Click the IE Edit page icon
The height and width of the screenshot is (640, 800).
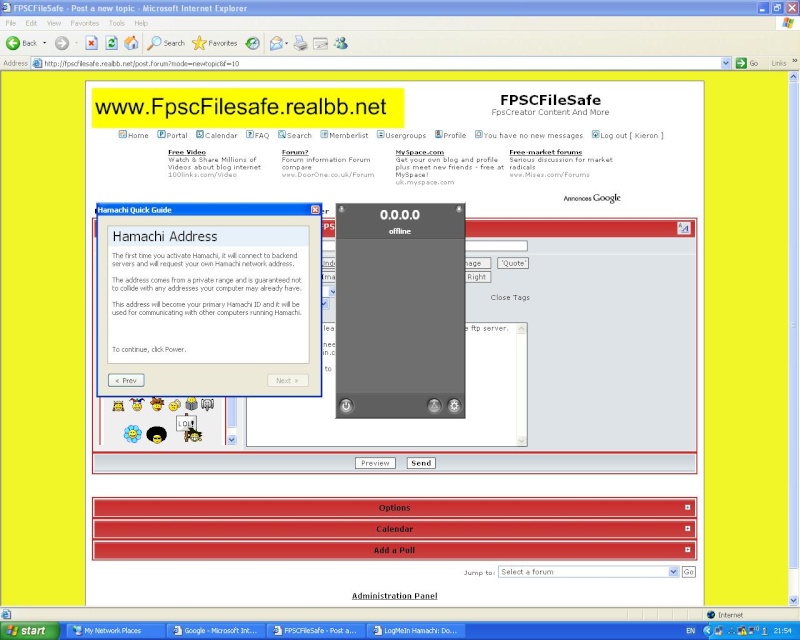(x=320, y=43)
